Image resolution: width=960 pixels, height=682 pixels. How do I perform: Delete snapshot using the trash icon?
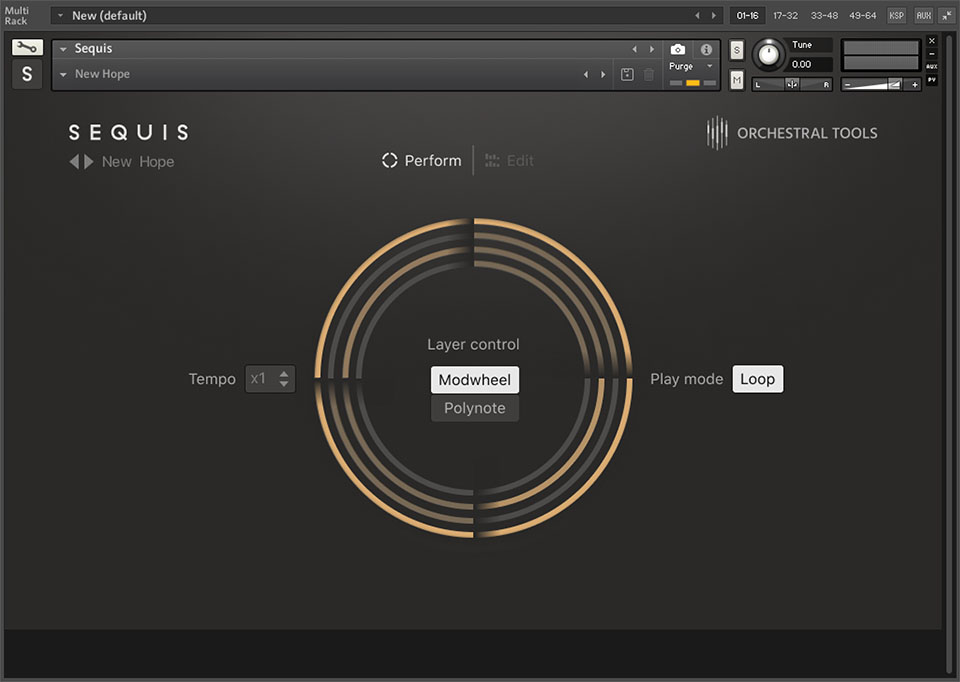(649, 74)
